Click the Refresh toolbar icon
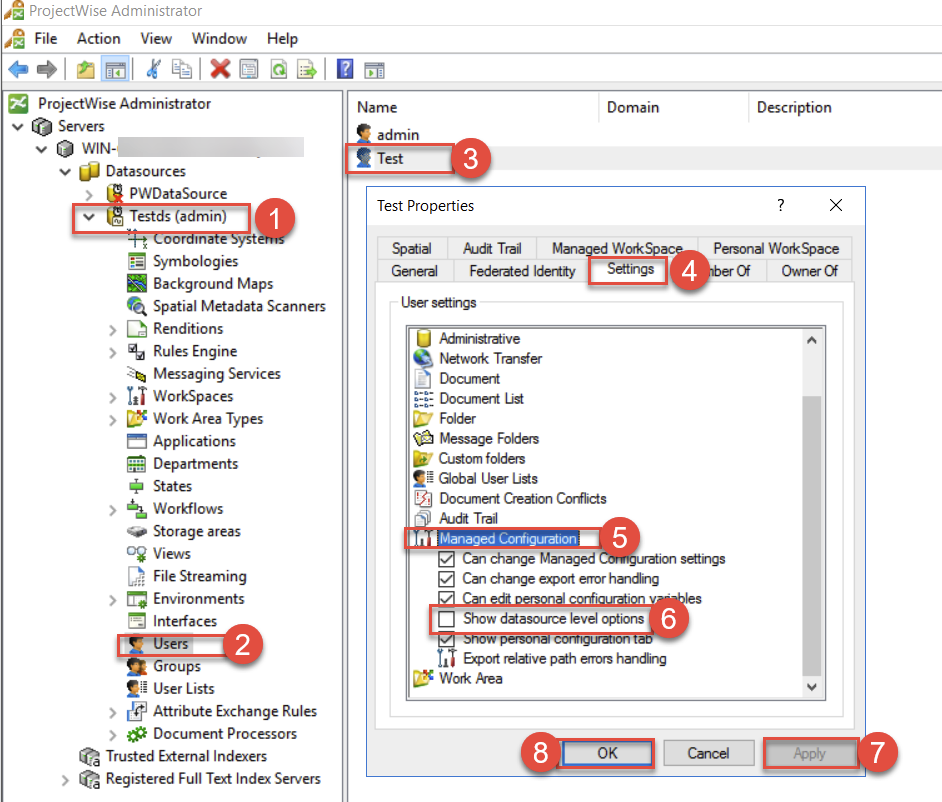Image resolution: width=942 pixels, height=802 pixels. [278, 68]
